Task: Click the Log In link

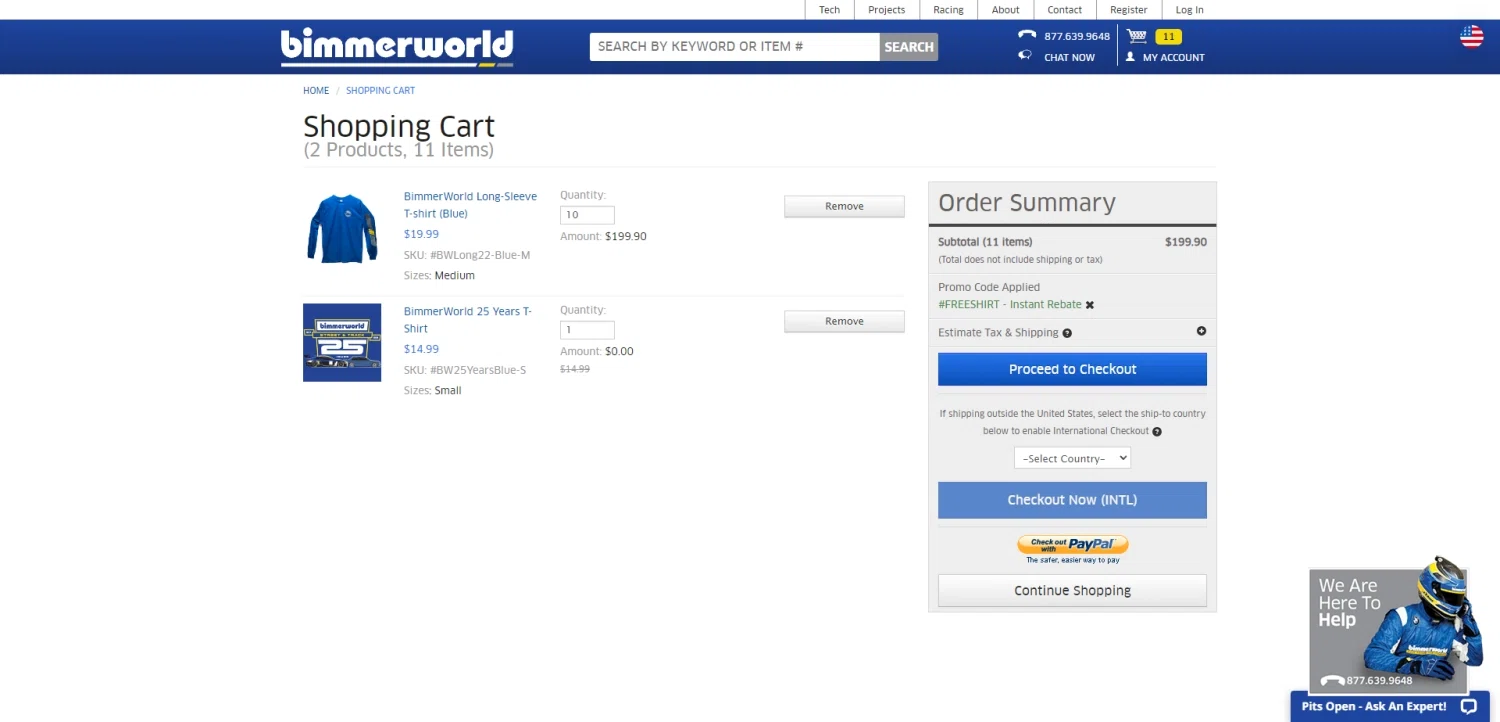Action: click(x=1190, y=10)
